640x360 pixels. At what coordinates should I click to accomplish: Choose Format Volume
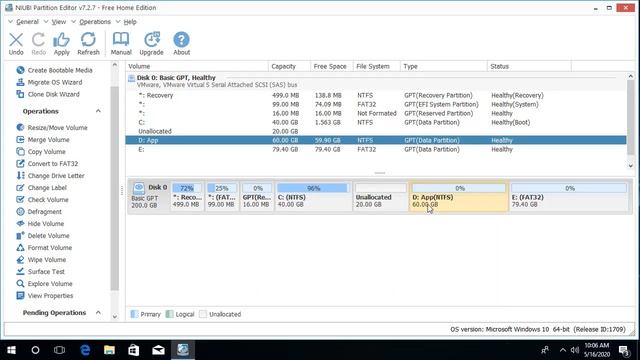44,248
